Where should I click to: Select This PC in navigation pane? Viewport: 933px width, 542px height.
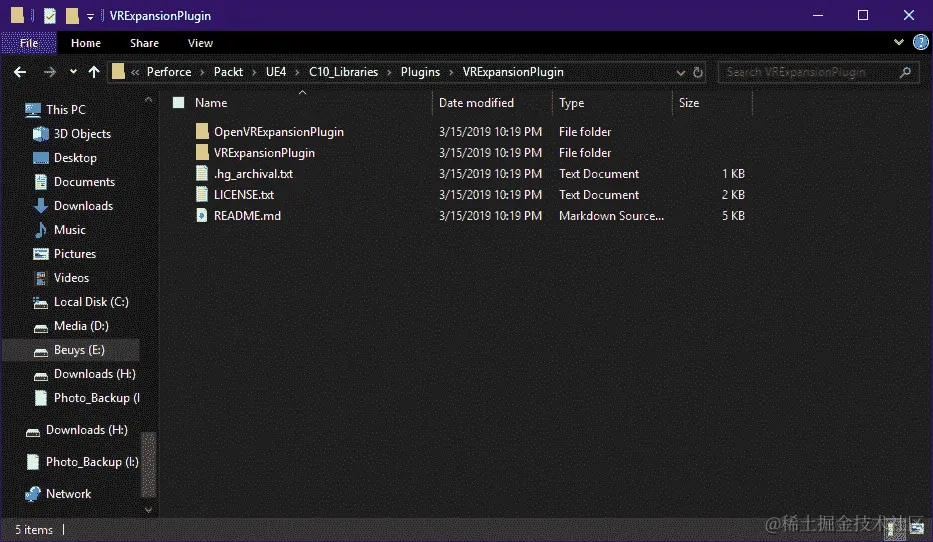coord(65,109)
